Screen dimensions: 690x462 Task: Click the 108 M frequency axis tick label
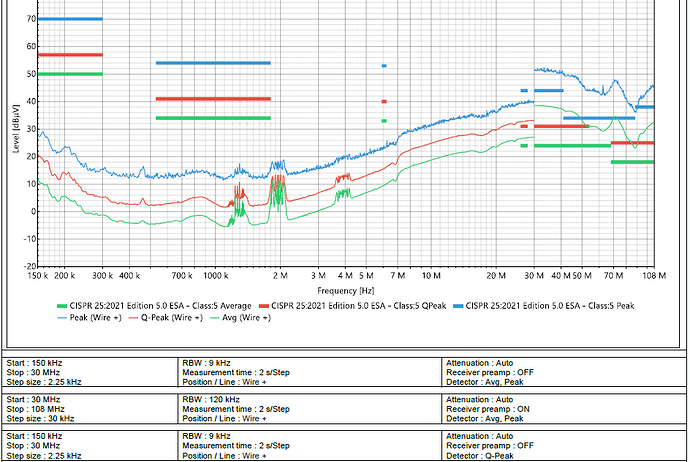tap(655, 274)
